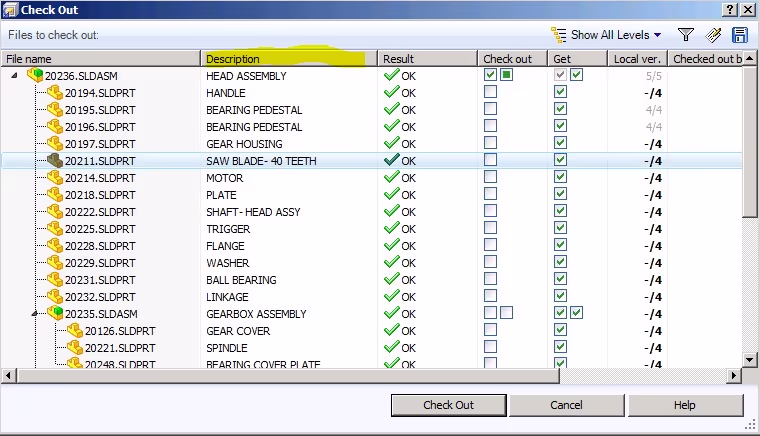Click the 20195.SLDPRT part icon
Screen dimensions: 760x436
pyautogui.click(x=55, y=109)
